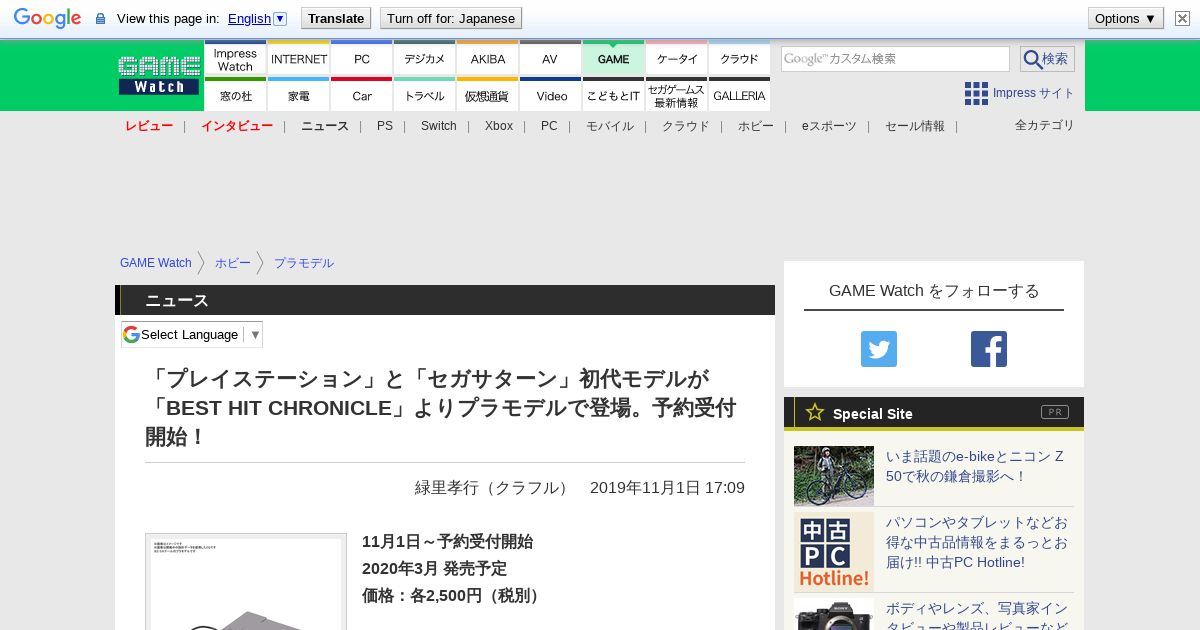Go to Switch category
Image resolution: width=1200 pixels, height=630 pixels.
tap(438, 126)
